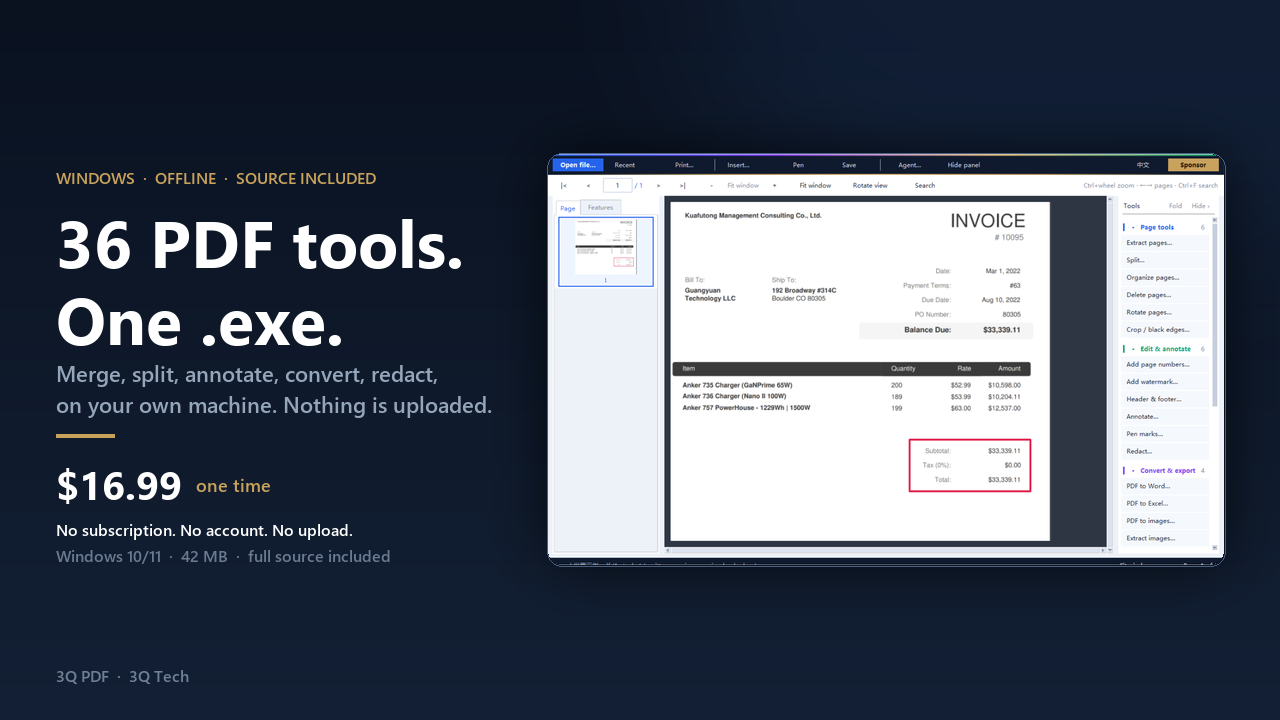Image resolution: width=1280 pixels, height=720 pixels.
Task: Open PDF to Word... converter
Action: pos(1165,486)
